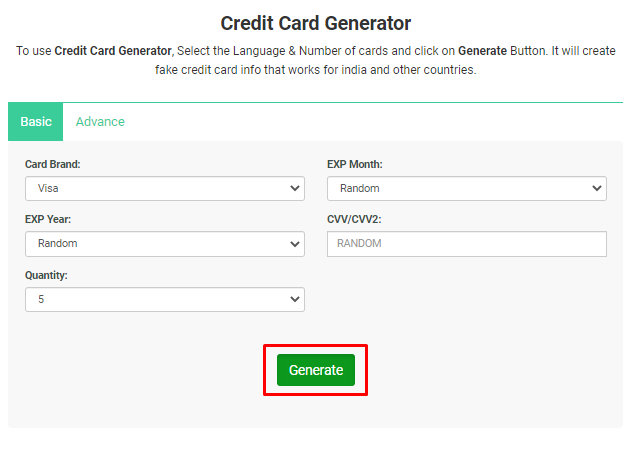
Task: Click the chevron arrow in EXP Month select
Action: [597, 189]
